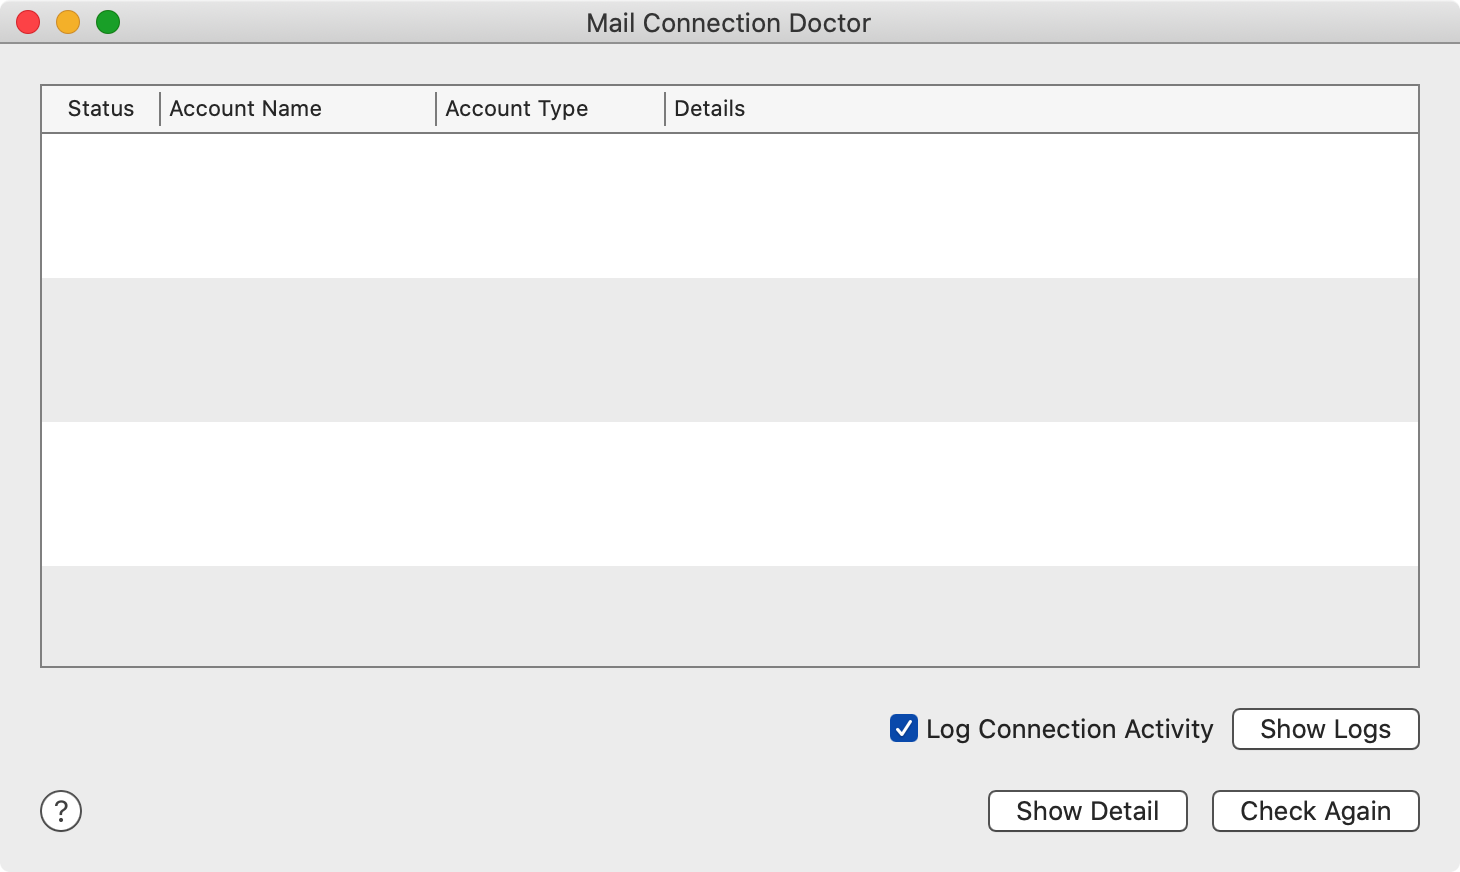The height and width of the screenshot is (872, 1460).
Task: Click the bottommost gray band in the table
Action: click(730, 615)
